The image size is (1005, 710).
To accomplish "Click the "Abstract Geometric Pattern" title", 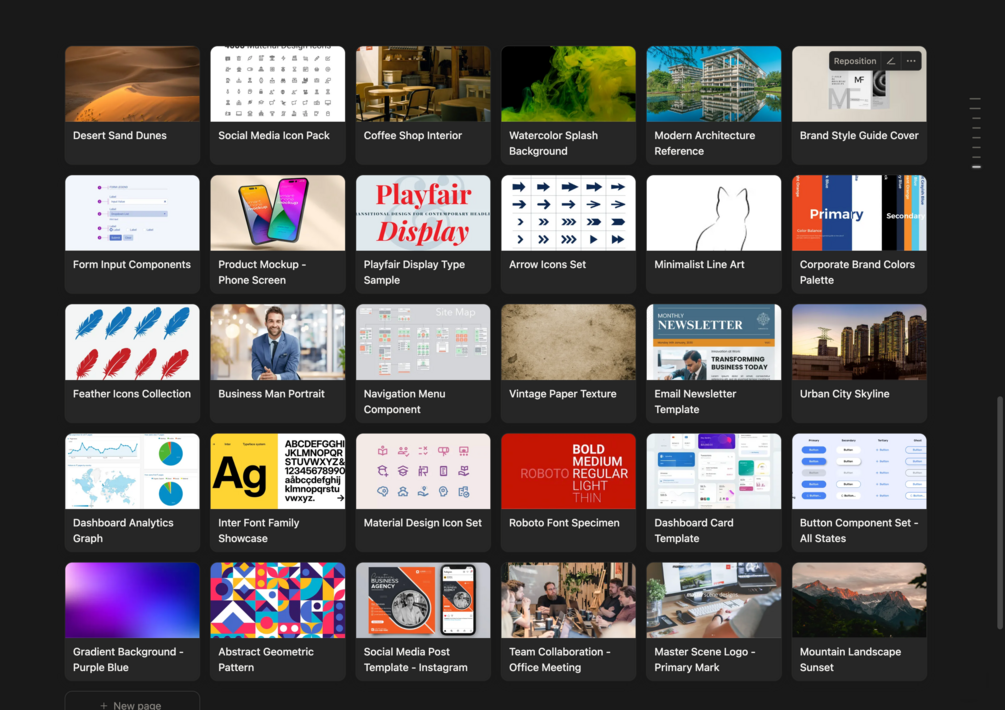I will click(x=266, y=659).
